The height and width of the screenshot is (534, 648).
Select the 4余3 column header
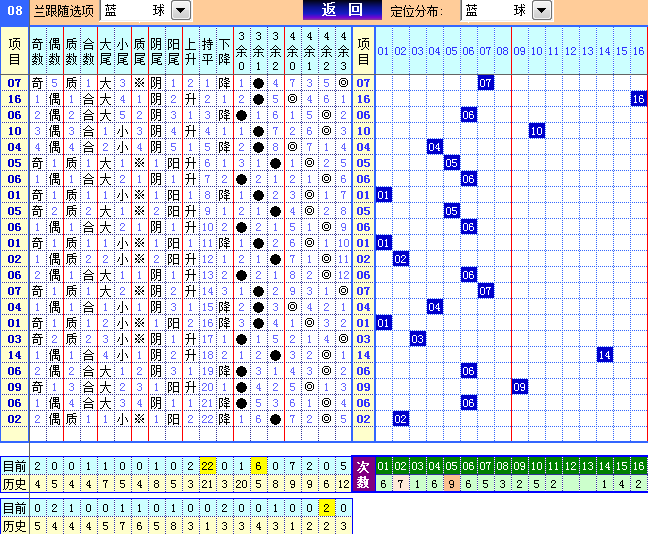click(x=343, y=51)
